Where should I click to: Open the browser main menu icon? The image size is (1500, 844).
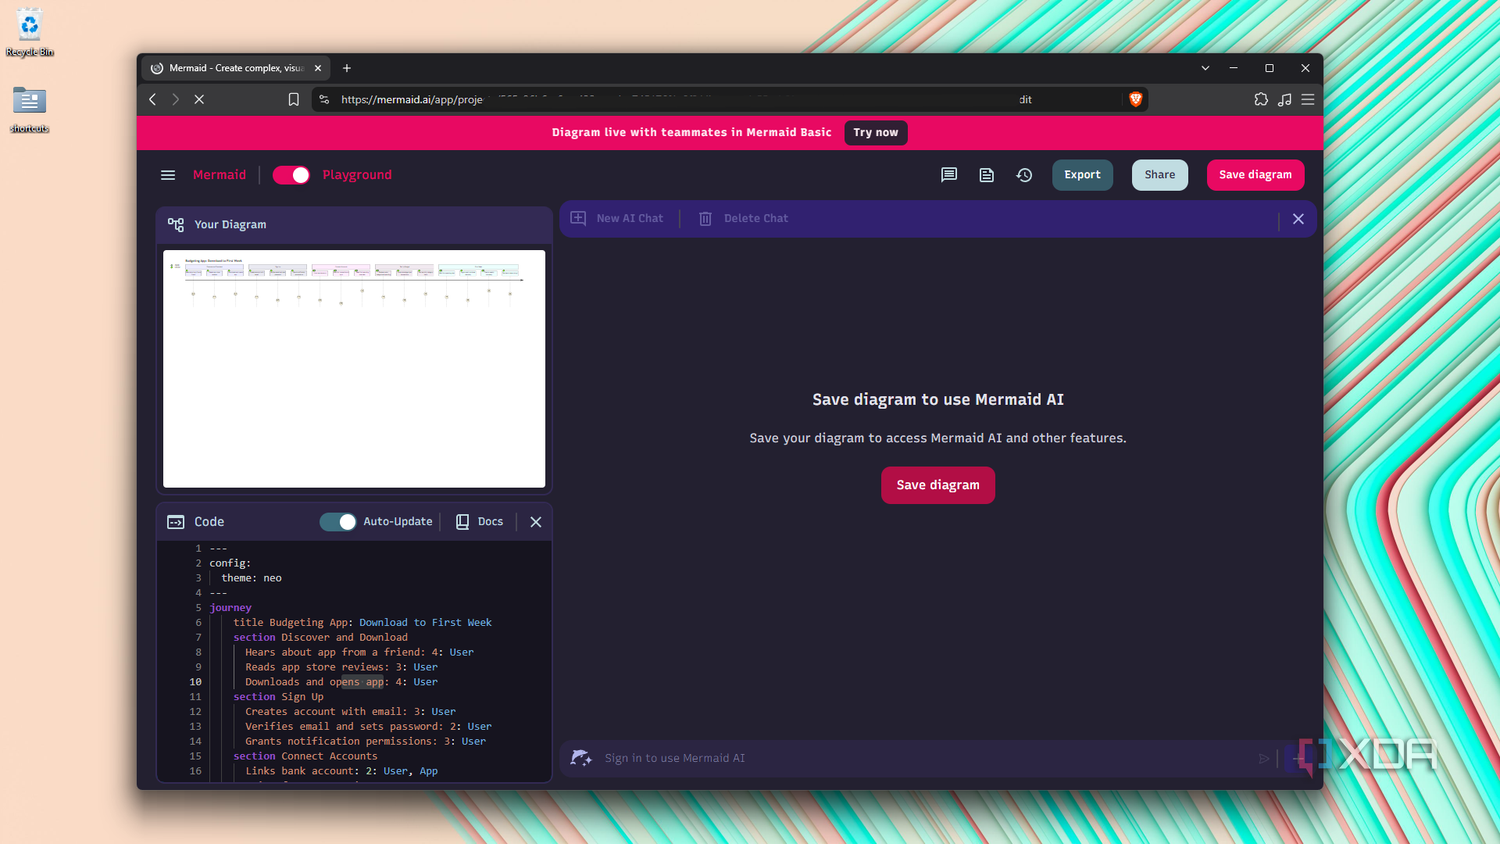[1308, 99]
